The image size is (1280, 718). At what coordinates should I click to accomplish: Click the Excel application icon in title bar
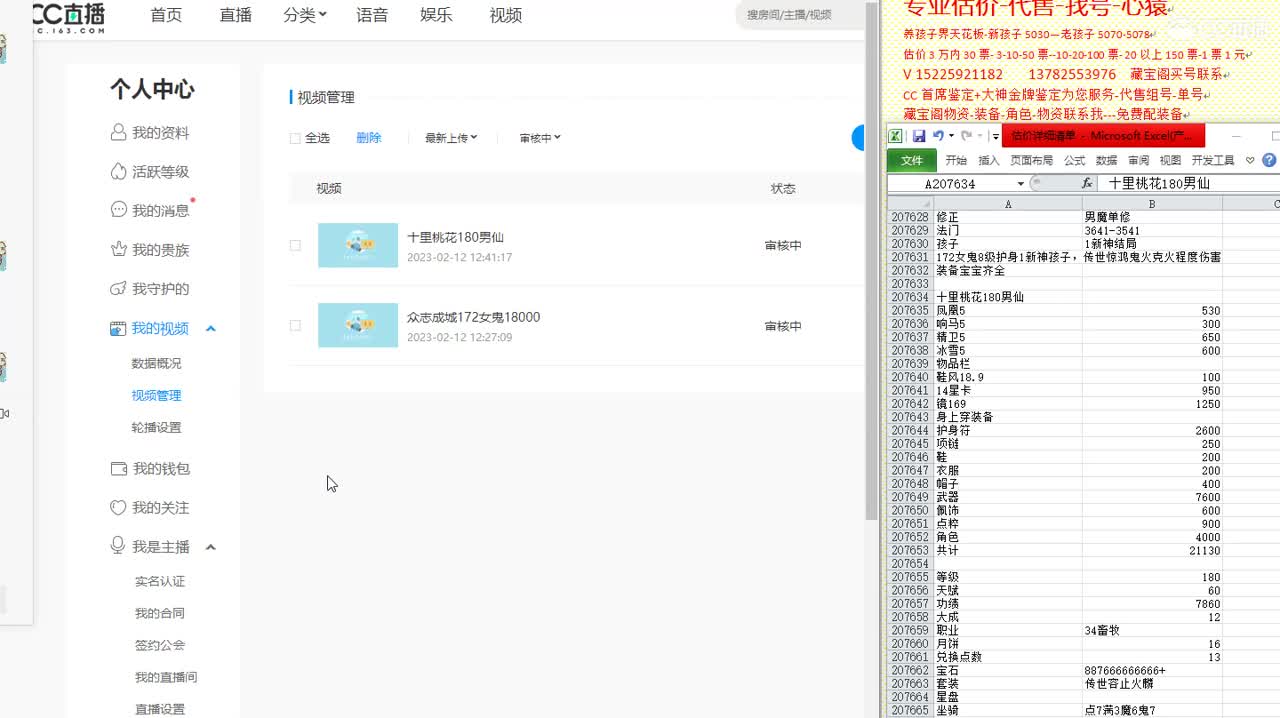(896, 136)
